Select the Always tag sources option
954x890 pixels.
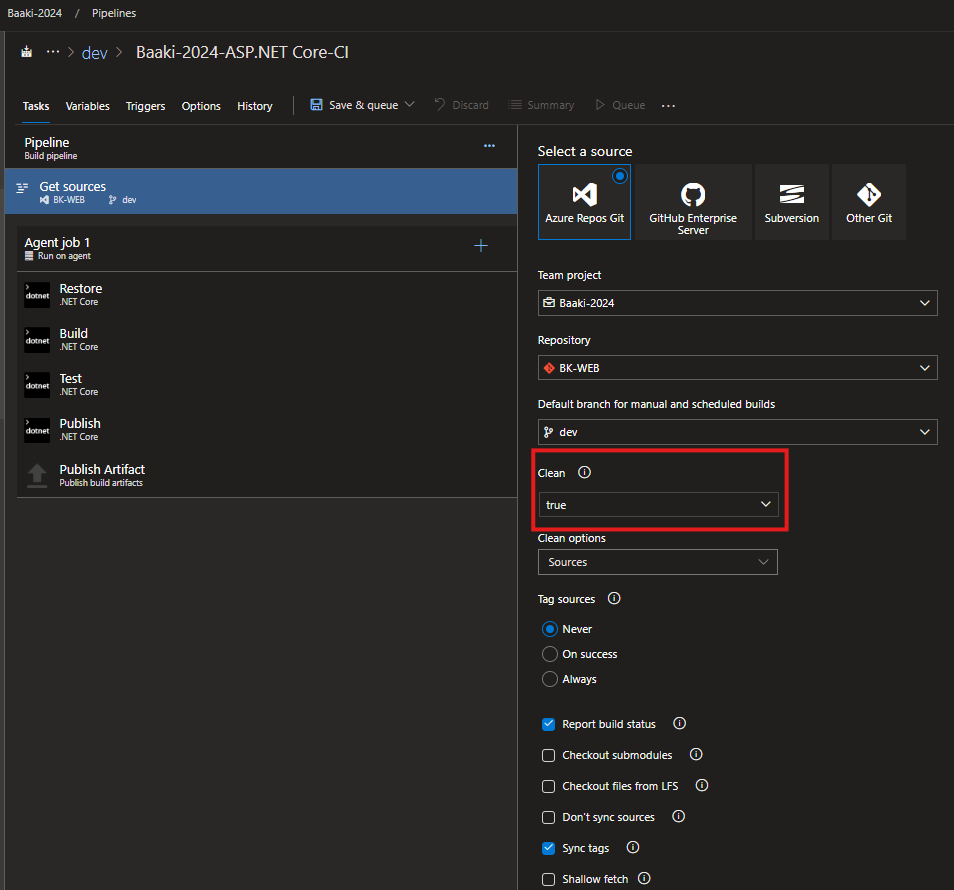tap(549, 679)
